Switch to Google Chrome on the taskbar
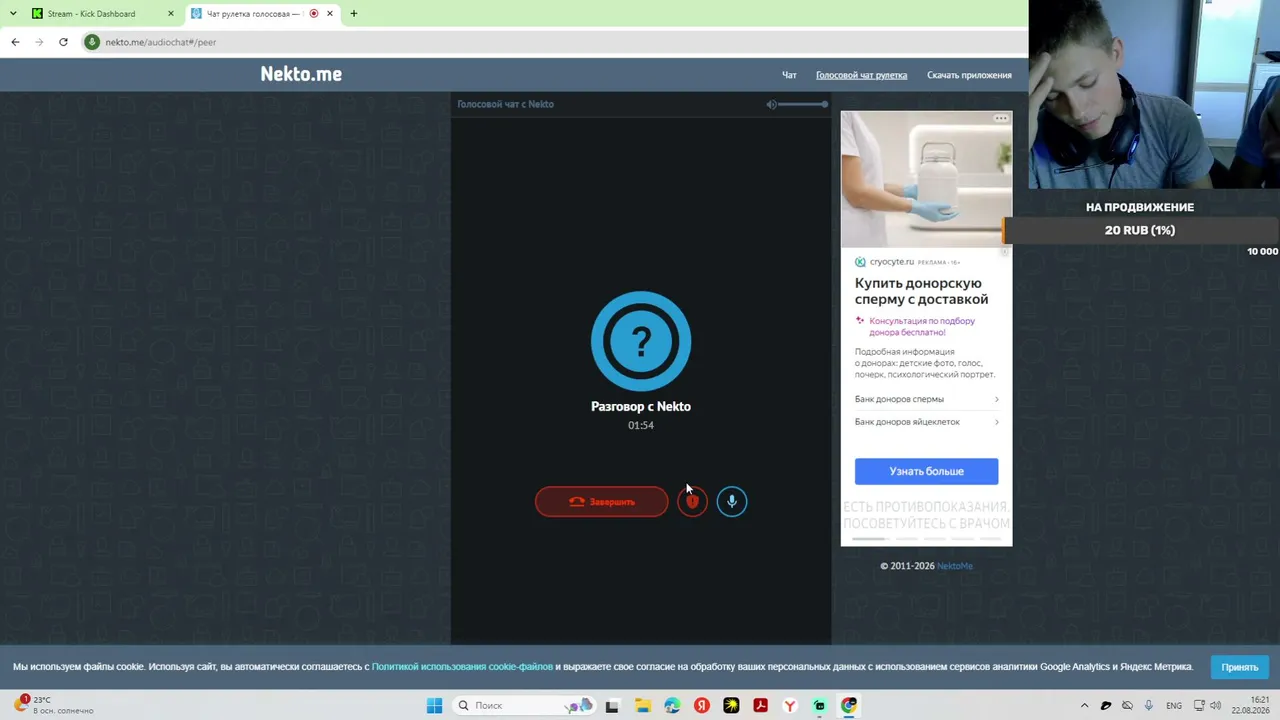The width and height of the screenshot is (1280, 720). point(849,706)
